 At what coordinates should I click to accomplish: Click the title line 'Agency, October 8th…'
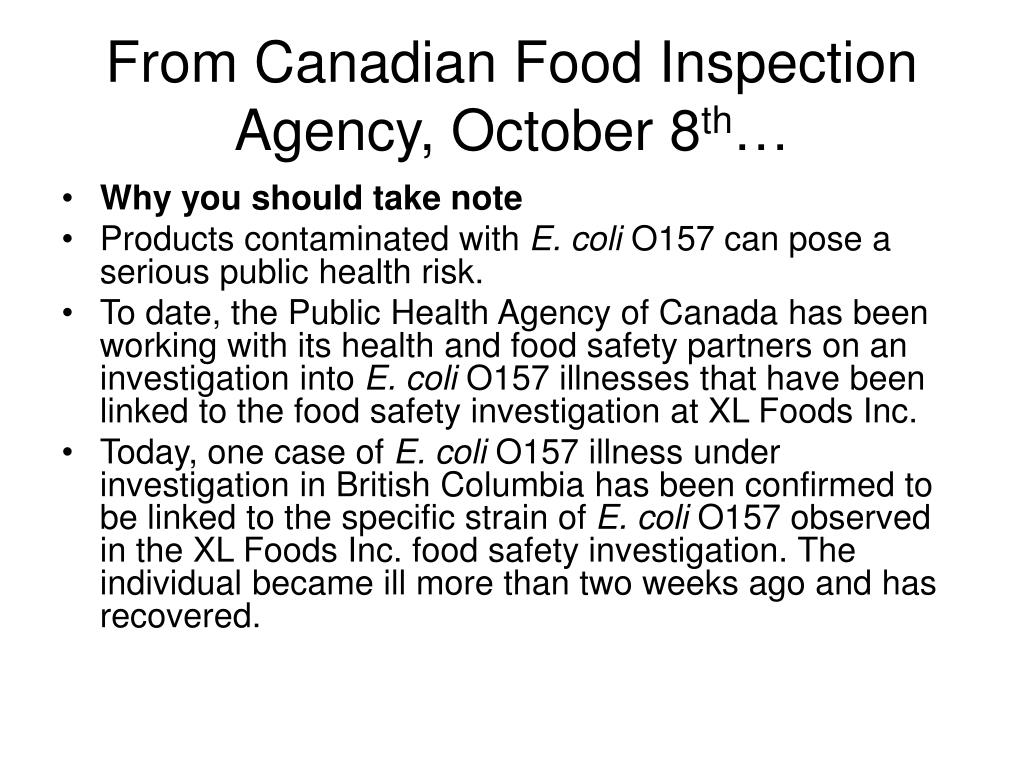click(x=511, y=131)
